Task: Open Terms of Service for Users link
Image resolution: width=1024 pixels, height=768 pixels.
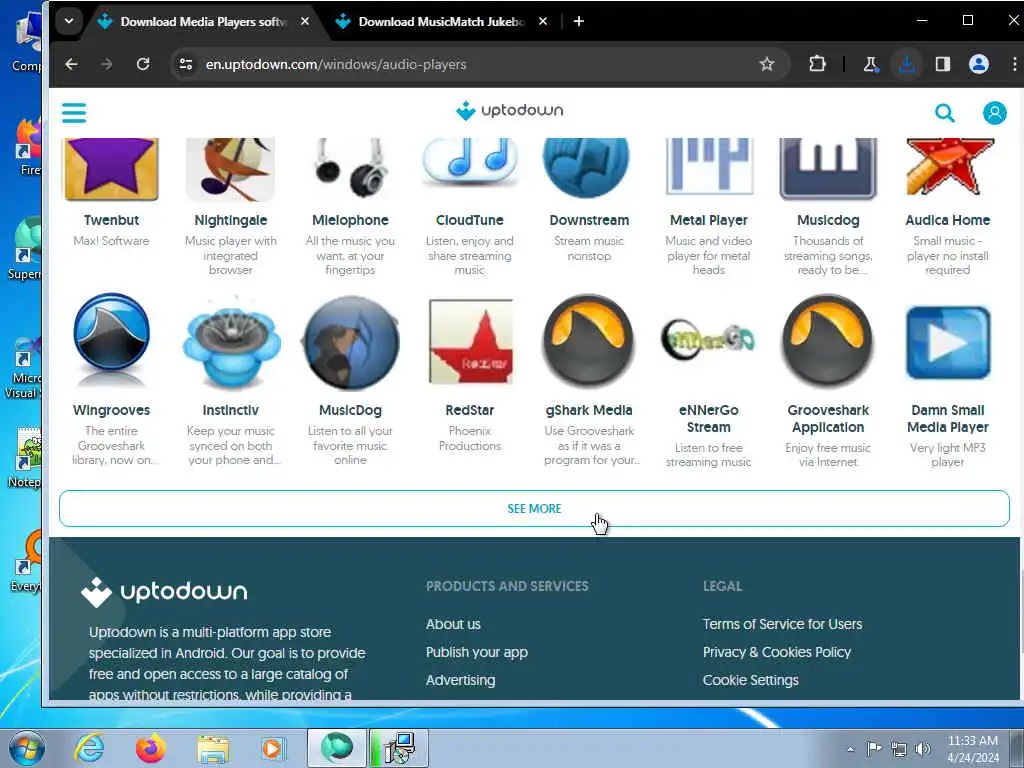Action: (782, 624)
